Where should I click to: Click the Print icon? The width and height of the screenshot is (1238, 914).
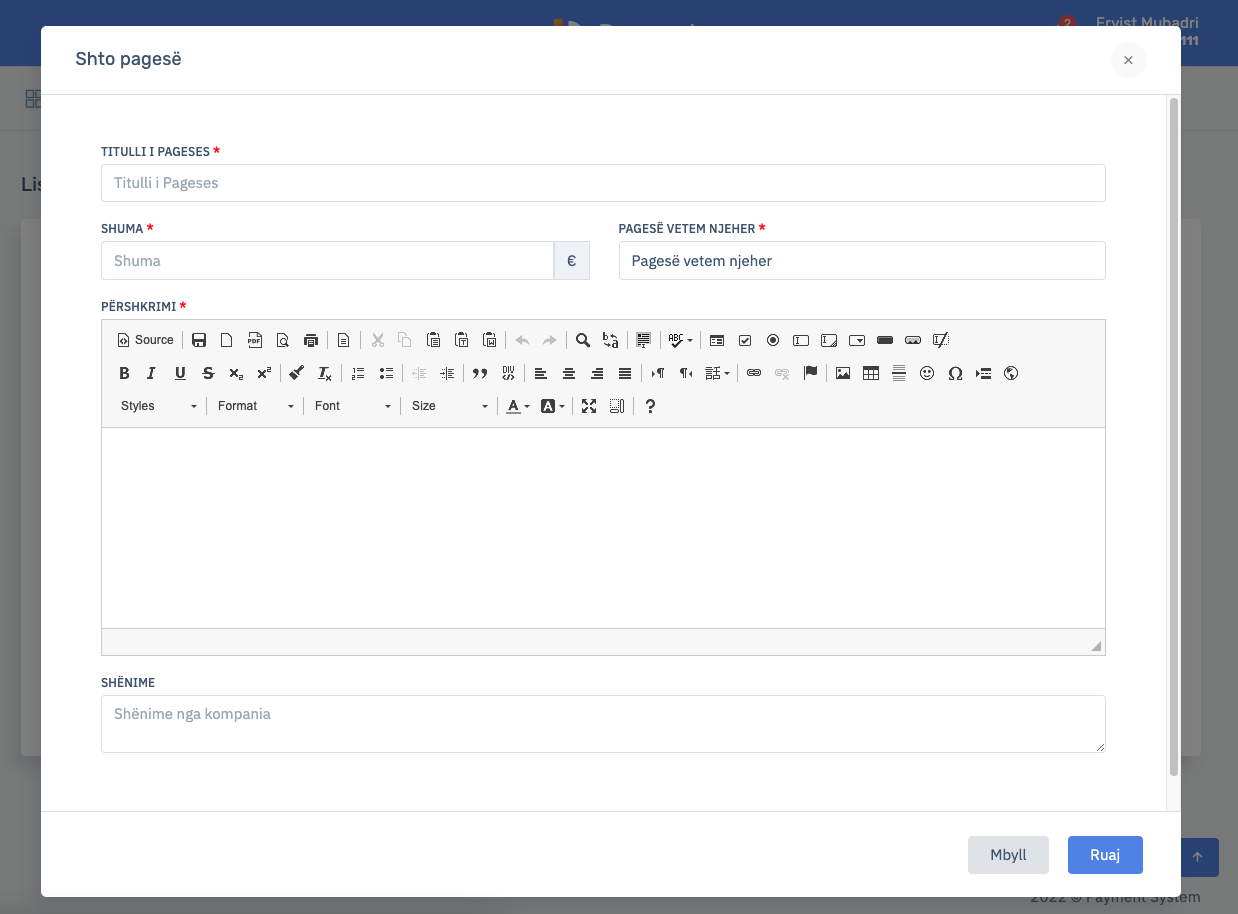(311, 340)
